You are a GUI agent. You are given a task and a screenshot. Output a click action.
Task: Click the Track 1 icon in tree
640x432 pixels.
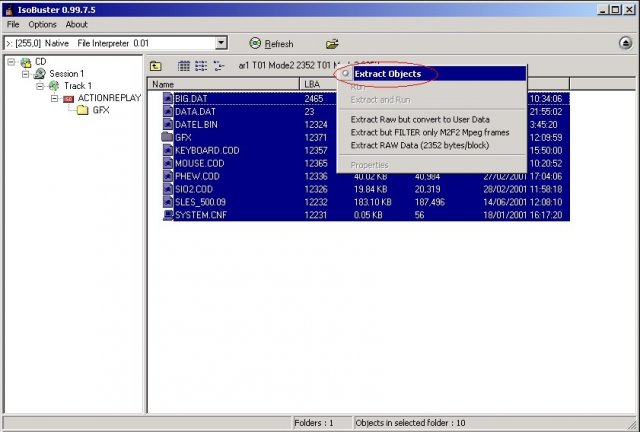[54, 86]
